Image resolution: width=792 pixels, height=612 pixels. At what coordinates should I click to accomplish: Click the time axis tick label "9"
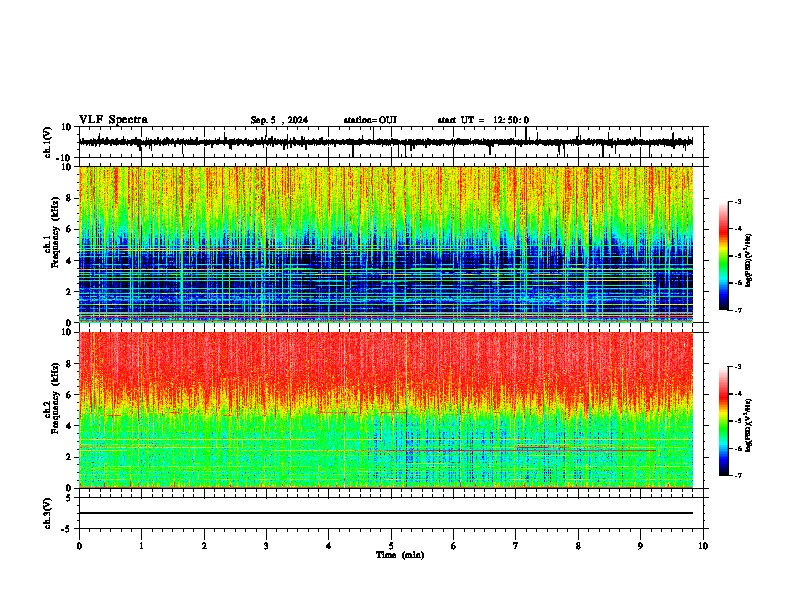(640, 546)
